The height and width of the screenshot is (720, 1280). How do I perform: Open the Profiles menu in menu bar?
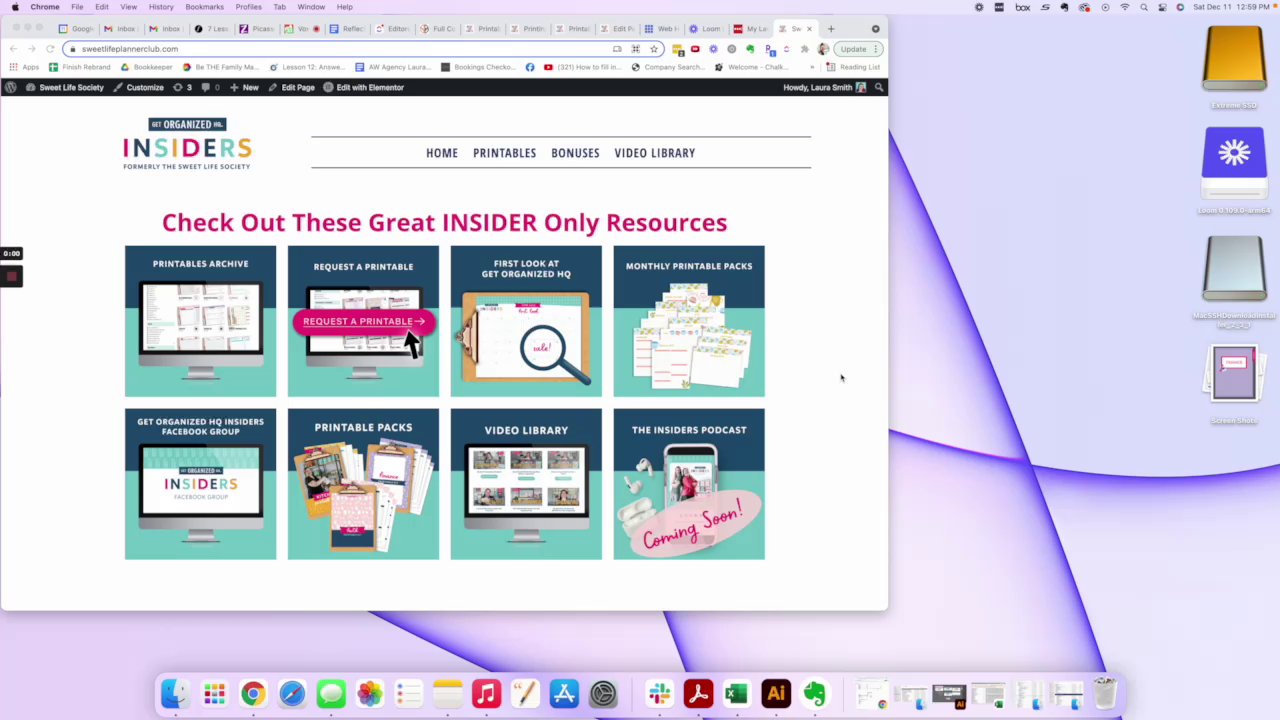tap(249, 7)
